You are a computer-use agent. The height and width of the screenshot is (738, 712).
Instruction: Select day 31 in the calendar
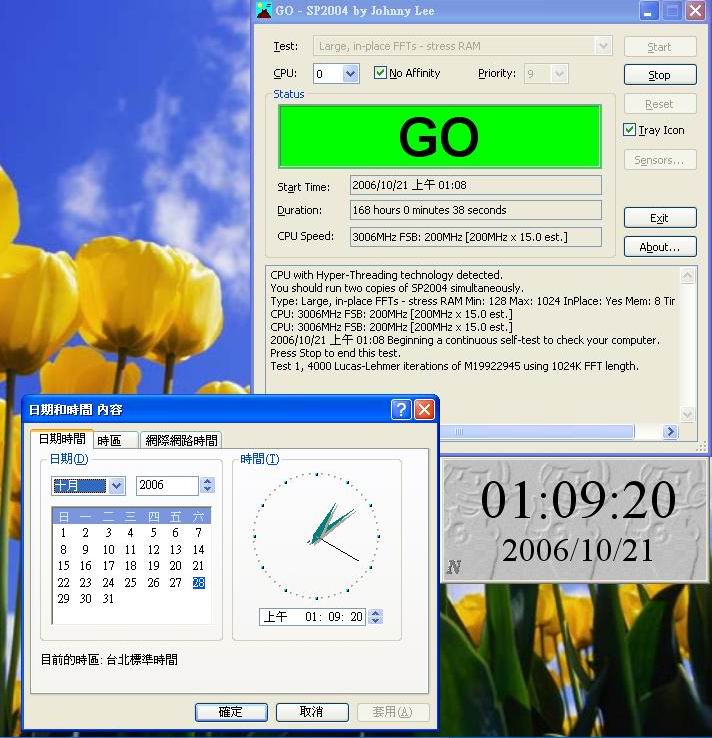[108, 599]
